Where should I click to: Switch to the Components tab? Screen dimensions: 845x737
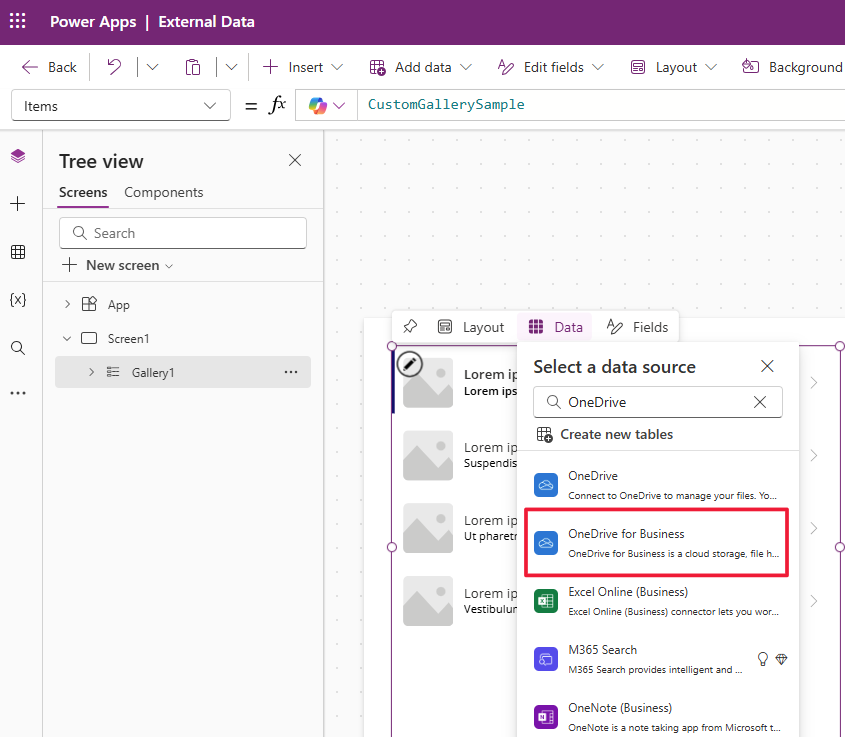pyautogui.click(x=165, y=192)
